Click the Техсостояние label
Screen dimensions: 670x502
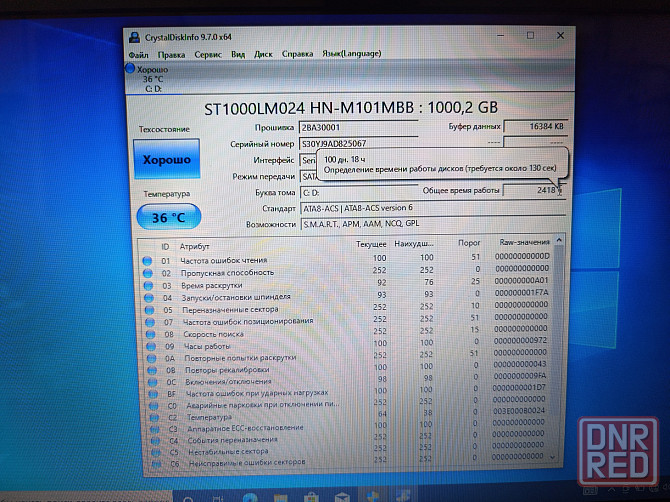click(x=164, y=129)
